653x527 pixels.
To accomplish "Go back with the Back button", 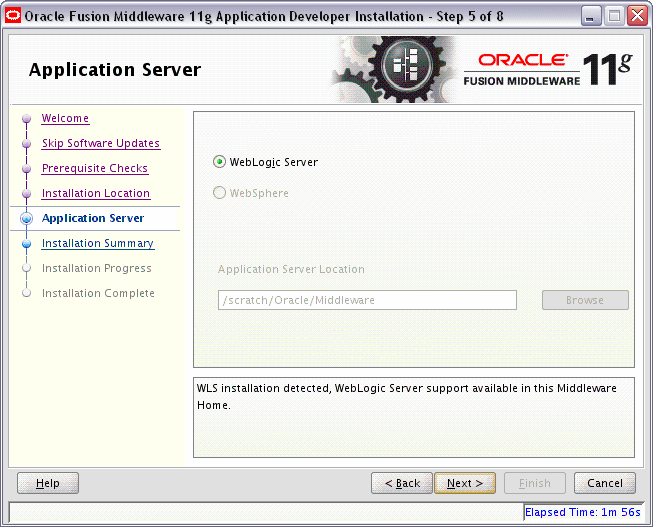I will click(402, 483).
